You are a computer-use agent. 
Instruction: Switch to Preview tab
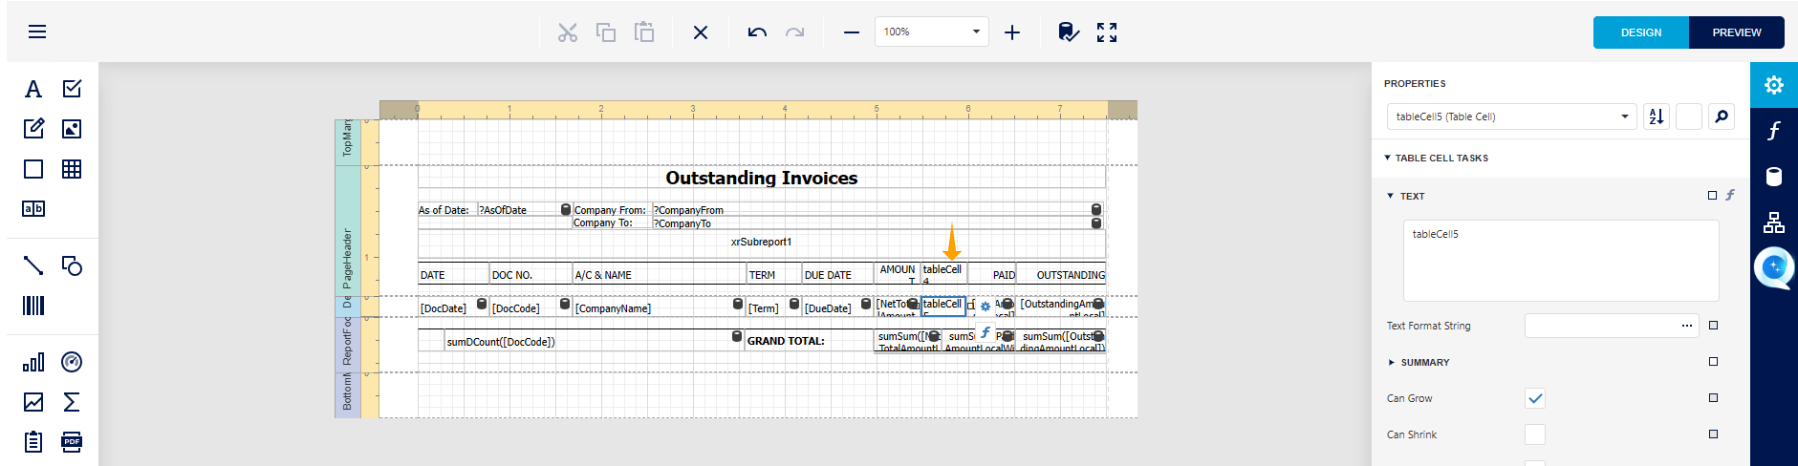pyautogui.click(x=1736, y=32)
